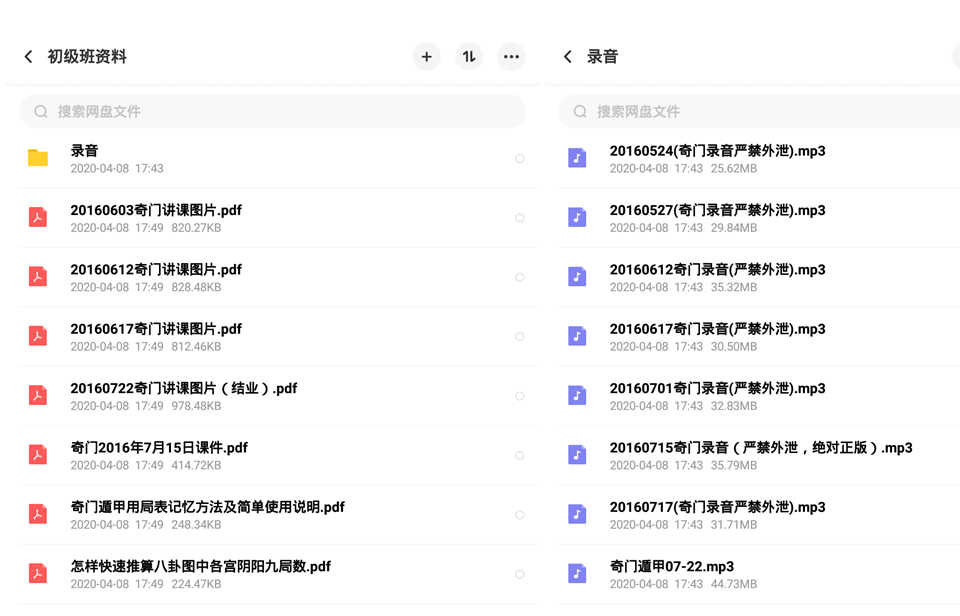Screen dimensions: 960x616
Task: Open file 20160612奇门讲课图片.pdf
Action: [x=156, y=269]
